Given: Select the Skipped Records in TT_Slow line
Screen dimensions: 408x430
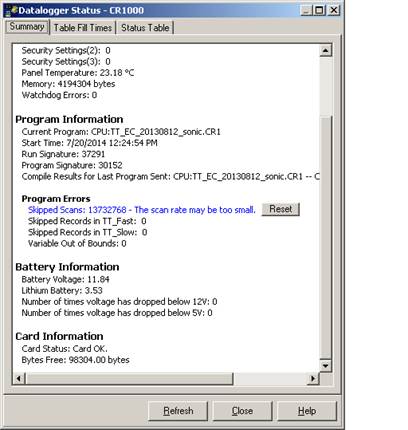Looking at the screenshot, I should click(88, 232).
